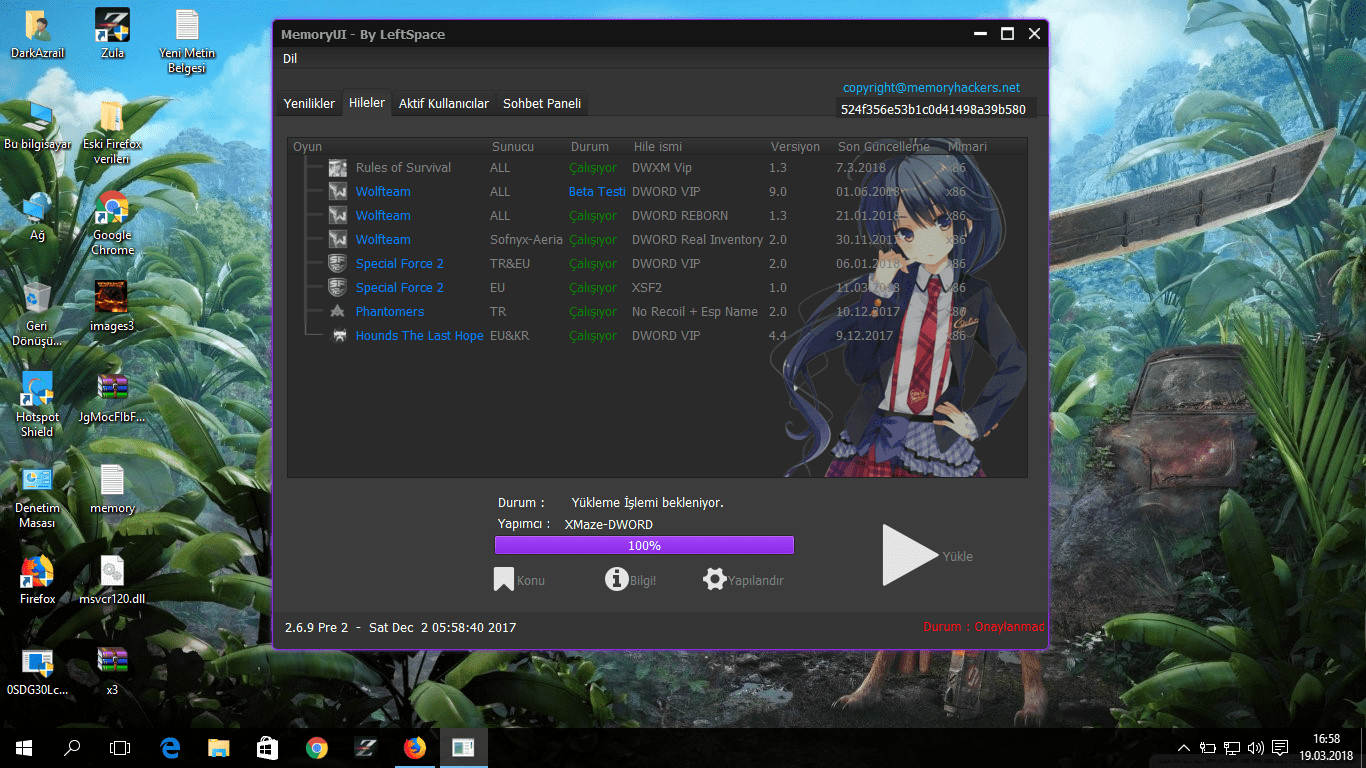Open Google Chrome desktop shortcut
Screen dimensions: 1366x768
tap(112, 224)
